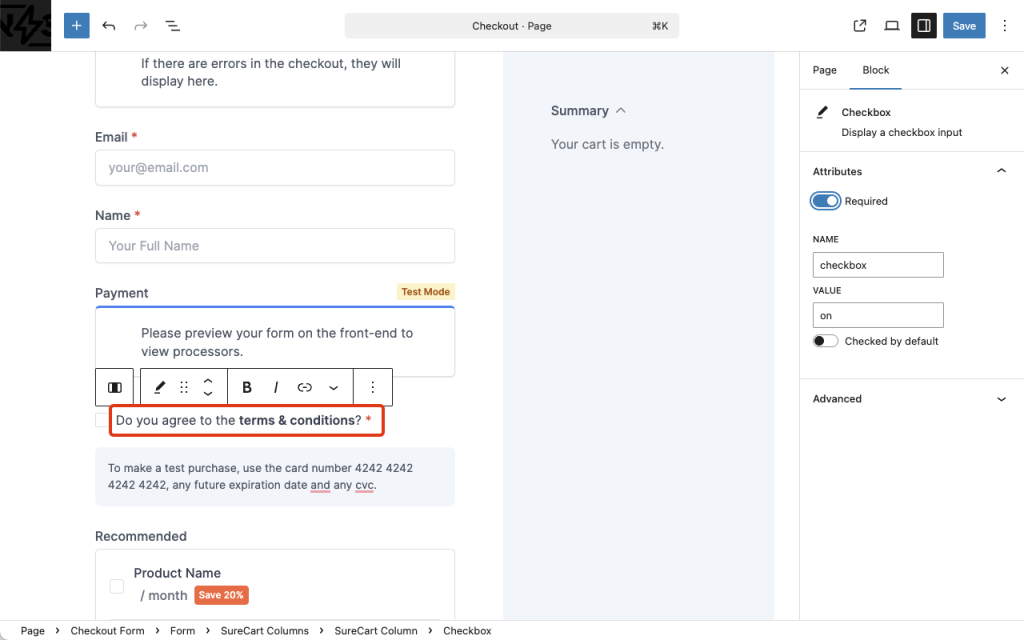Open the Document Overview list icon
Image resolution: width=1024 pixels, height=640 pixels.
click(x=172, y=25)
